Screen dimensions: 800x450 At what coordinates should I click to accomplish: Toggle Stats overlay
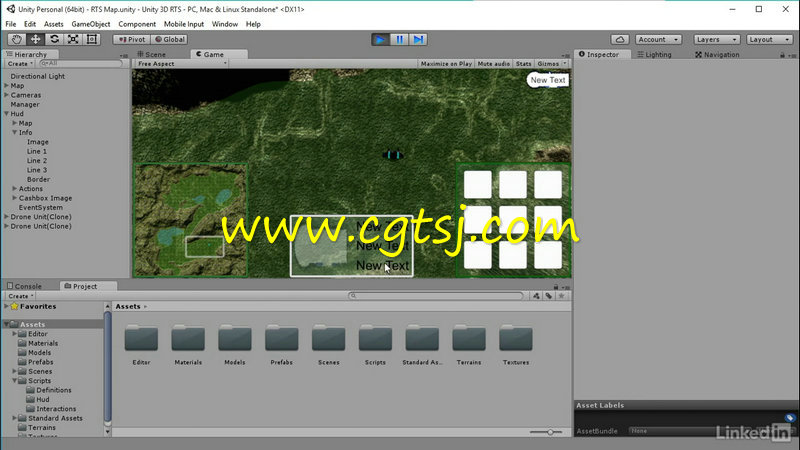523,64
